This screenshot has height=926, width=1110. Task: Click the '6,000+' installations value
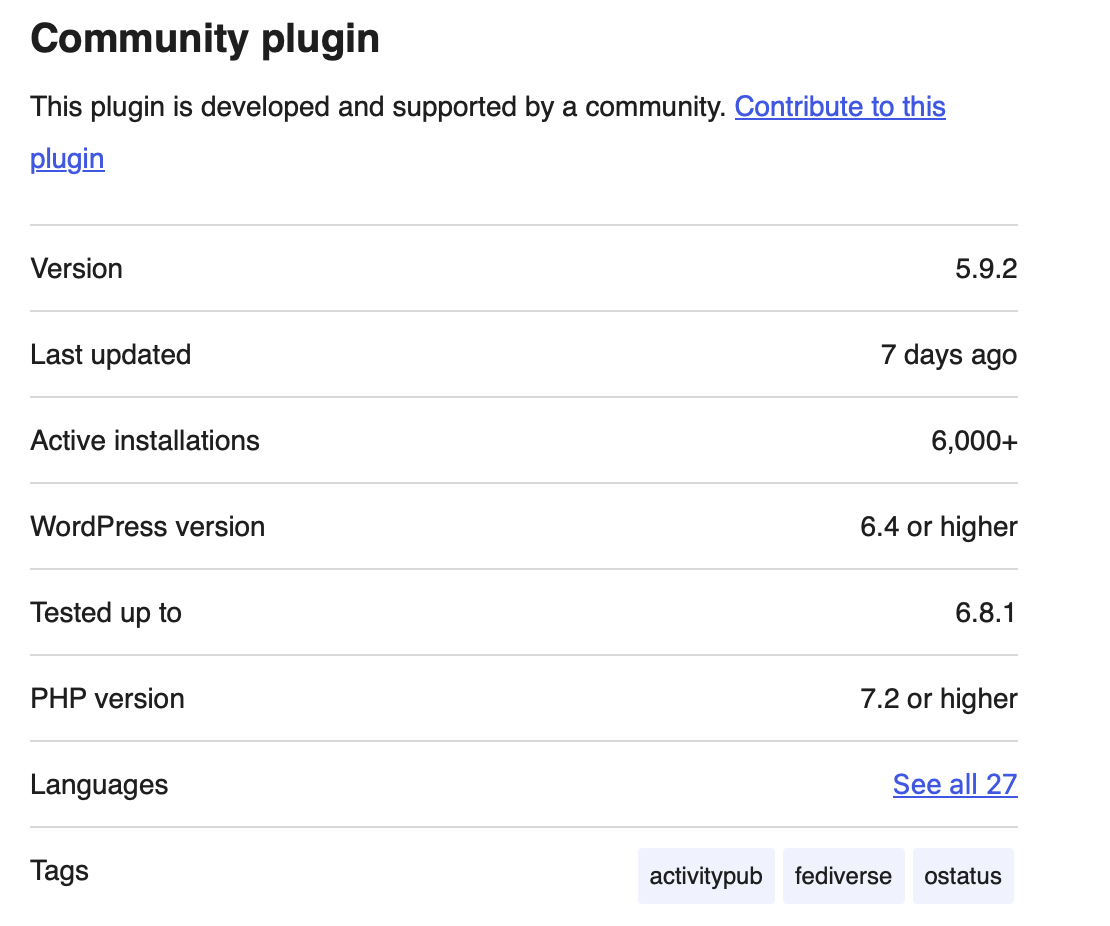point(974,441)
